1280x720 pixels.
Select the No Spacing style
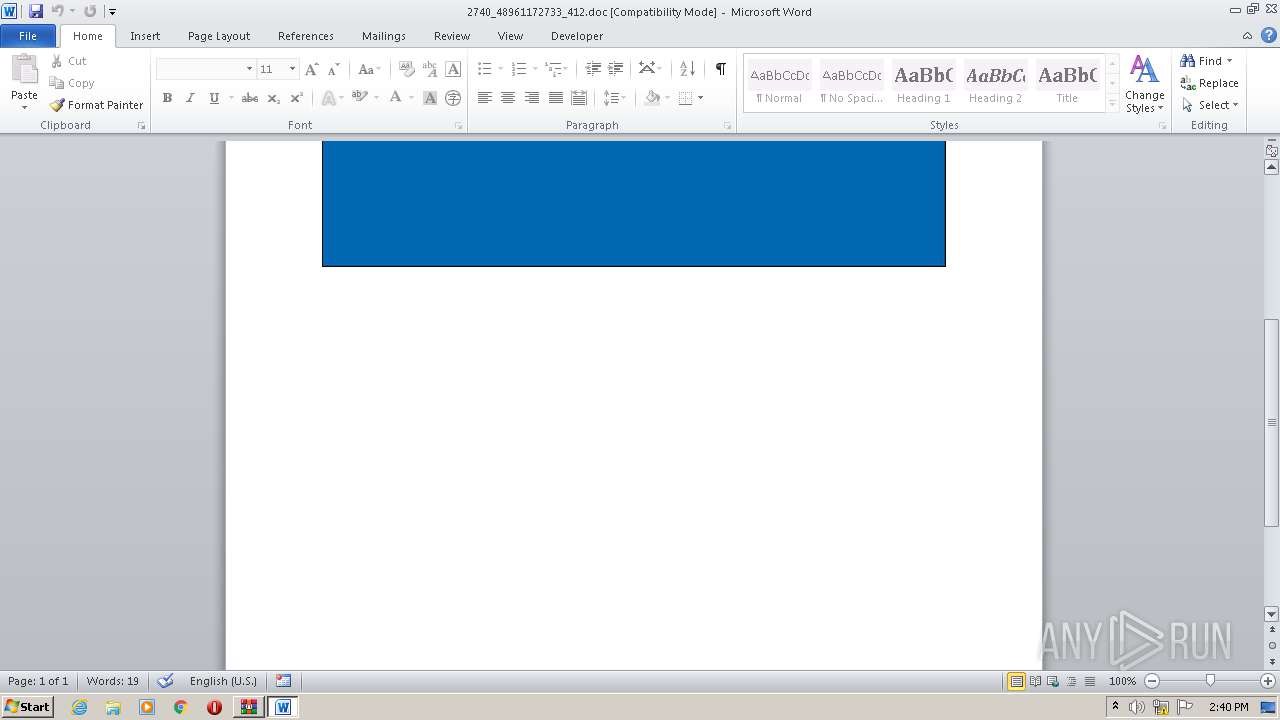[851, 84]
